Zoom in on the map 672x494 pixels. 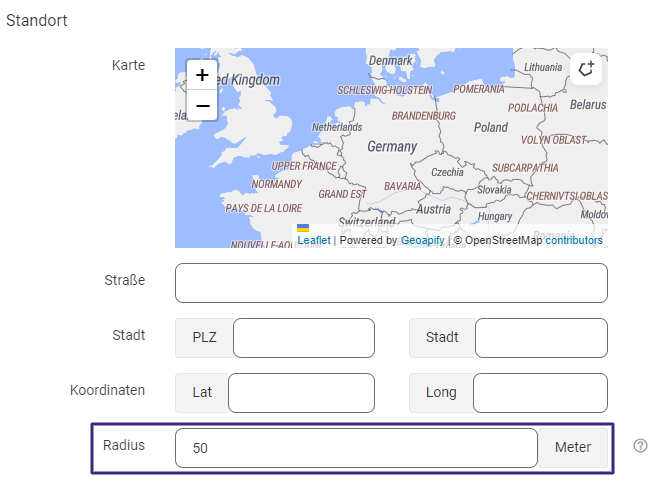[202, 75]
